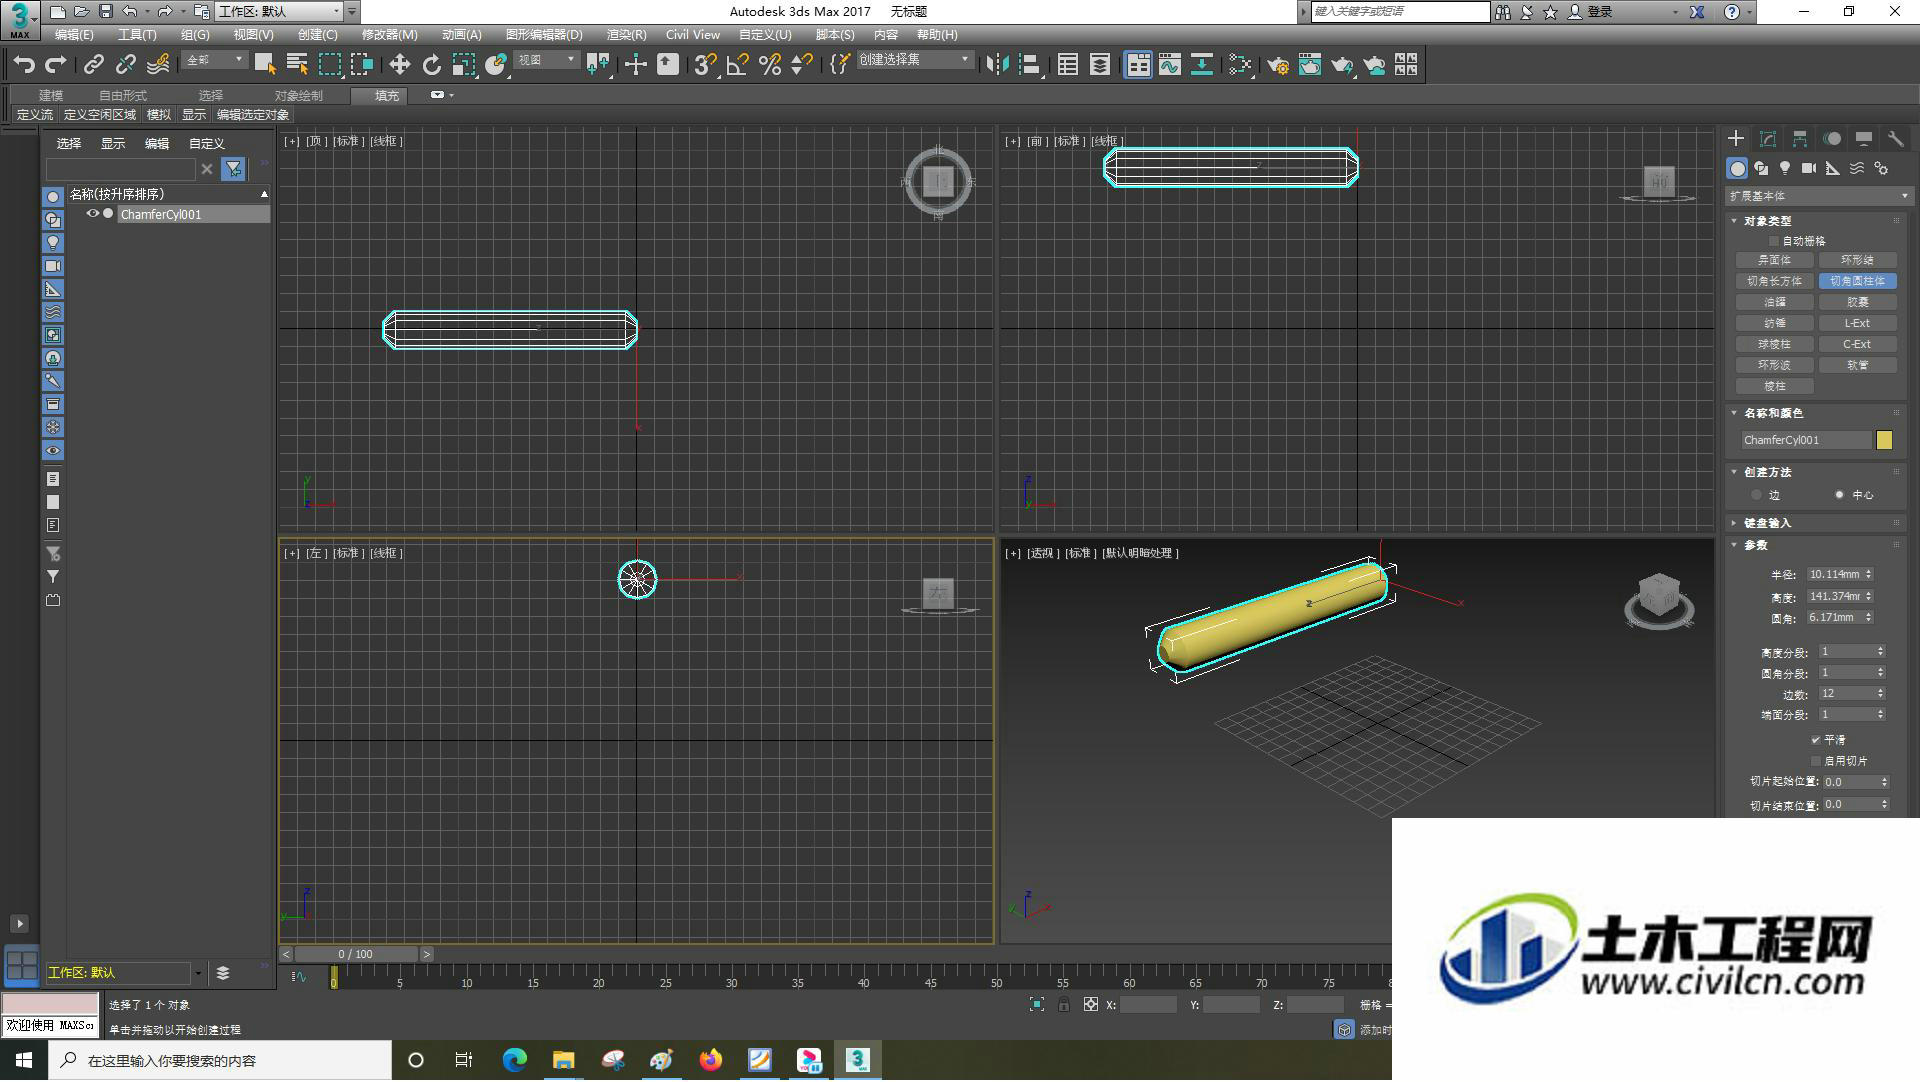Image resolution: width=1920 pixels, height=1082 pixels.
Task: Activate the Select Object tool
Action: click(x=265, y=65)
